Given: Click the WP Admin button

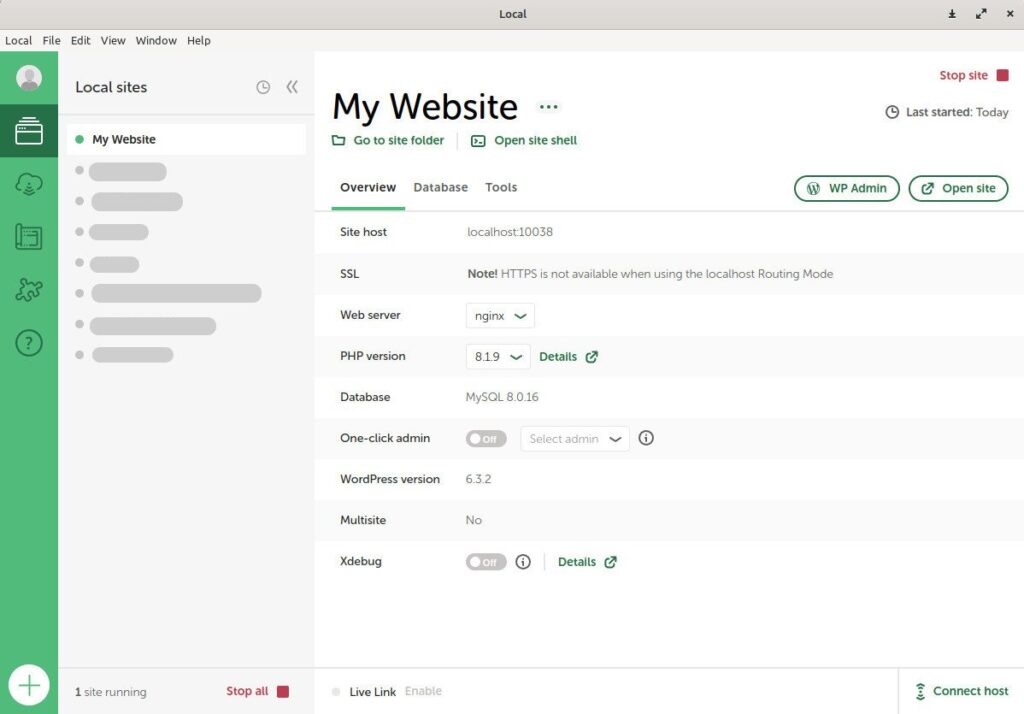Looking at the screenshot, I should pyautogui.click(x=847, y=188).
